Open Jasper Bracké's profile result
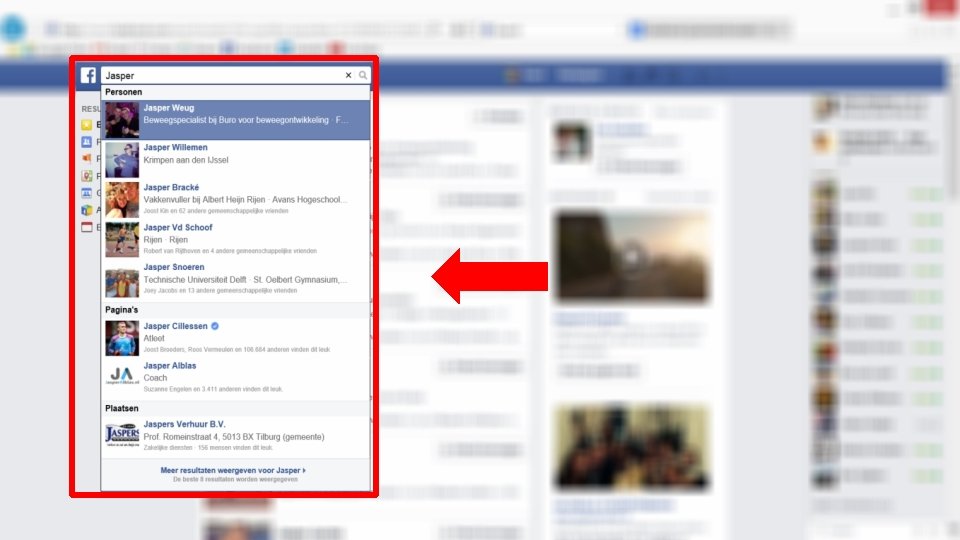The height and width of the screenshot is (540, 960). [236, 199]
